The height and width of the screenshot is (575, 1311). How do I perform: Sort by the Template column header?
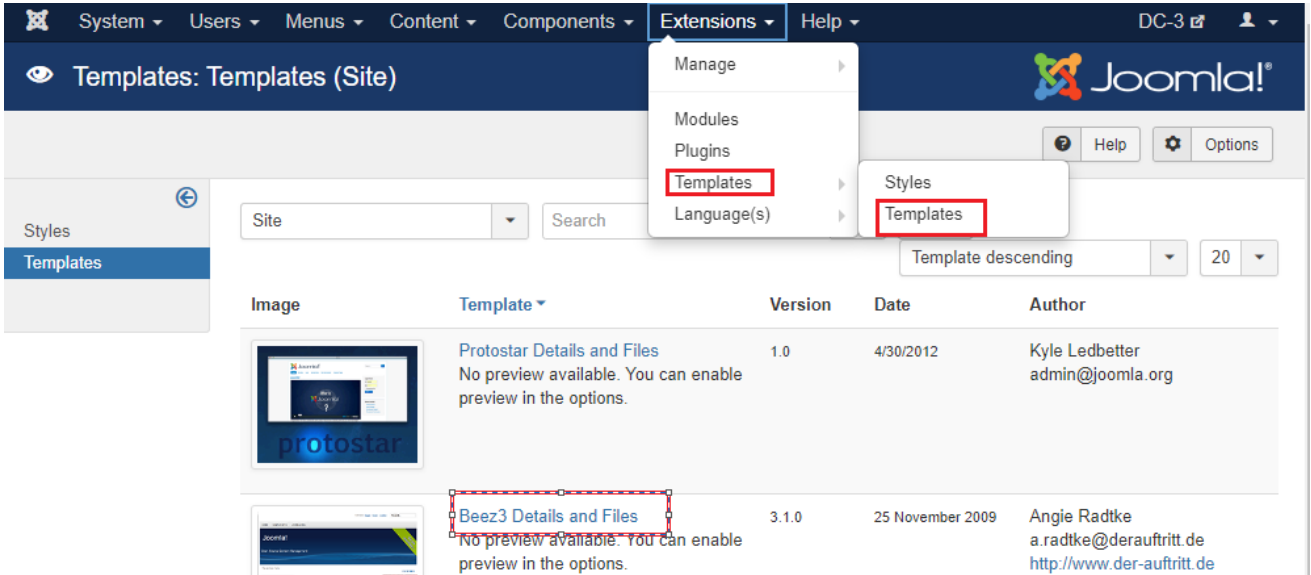tap(502, 305)
